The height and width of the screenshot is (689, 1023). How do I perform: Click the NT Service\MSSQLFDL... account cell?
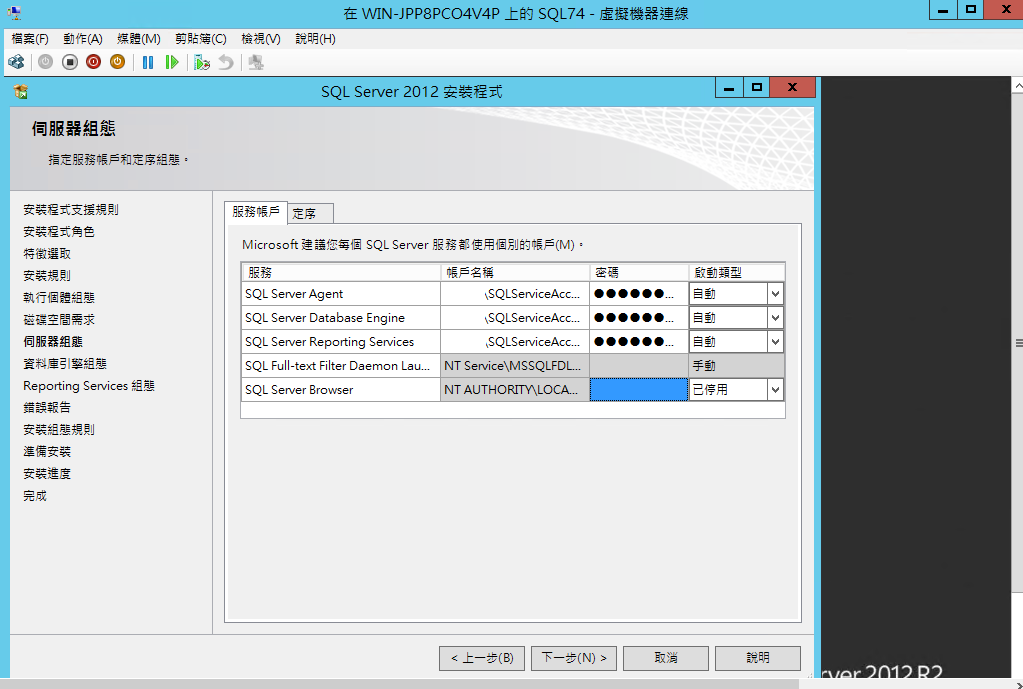tap(515, 366)
